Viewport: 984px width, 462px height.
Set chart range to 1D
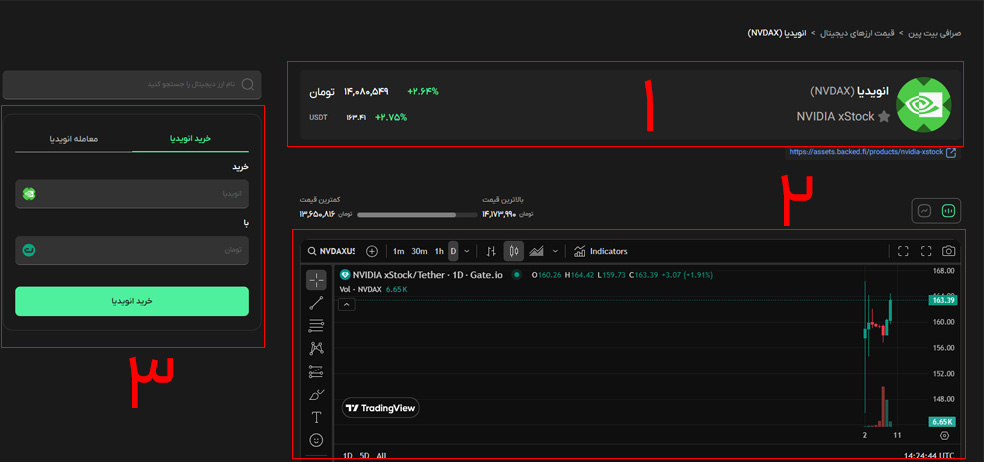[347, 456]
